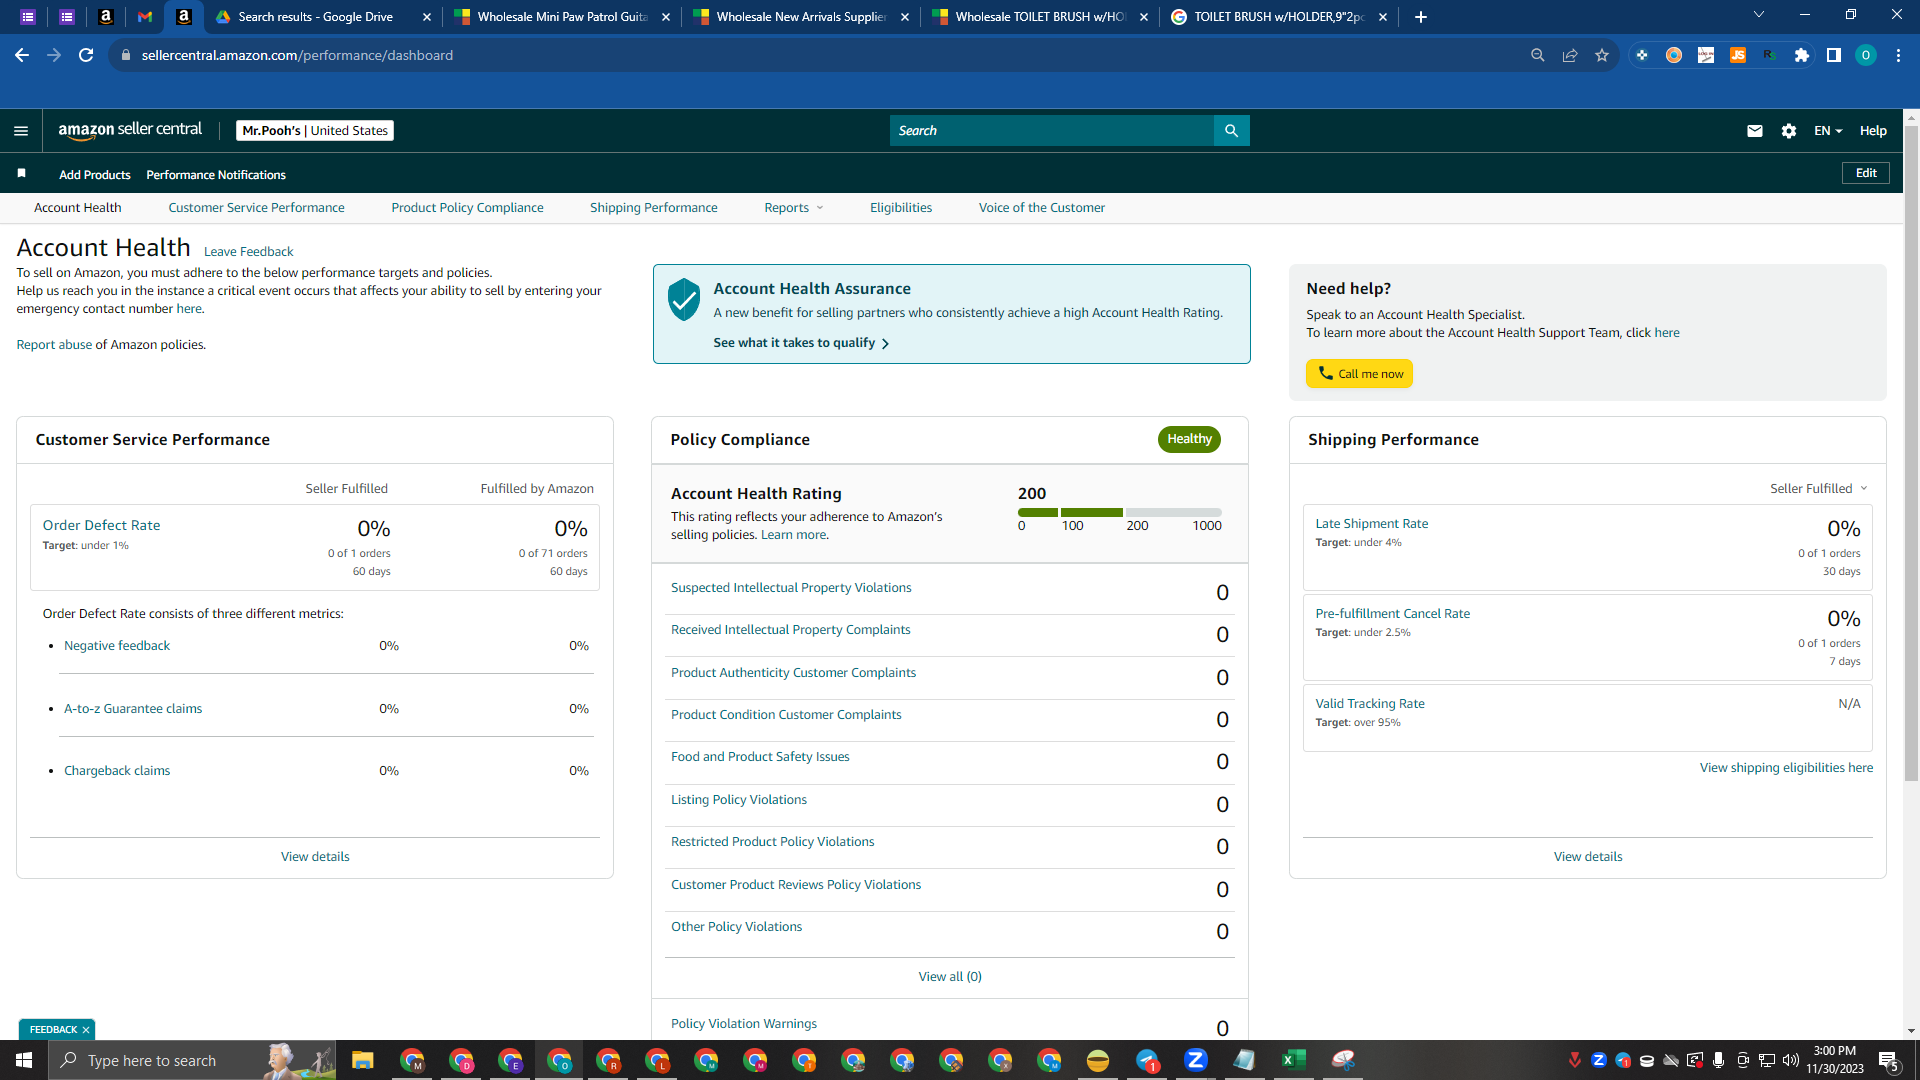
Task: Switch to Wholesale Mini Paw Patrol browser tab
Action: coord(561,17)
